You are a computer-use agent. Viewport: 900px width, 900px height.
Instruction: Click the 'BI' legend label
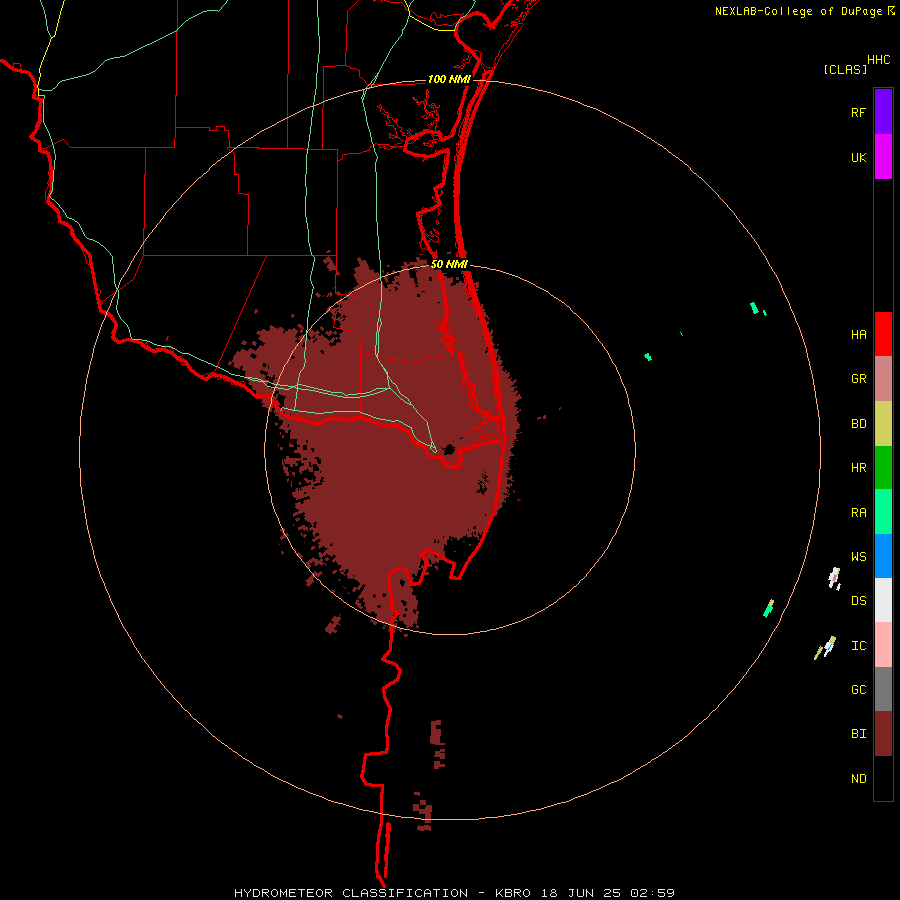pos(858,734)
